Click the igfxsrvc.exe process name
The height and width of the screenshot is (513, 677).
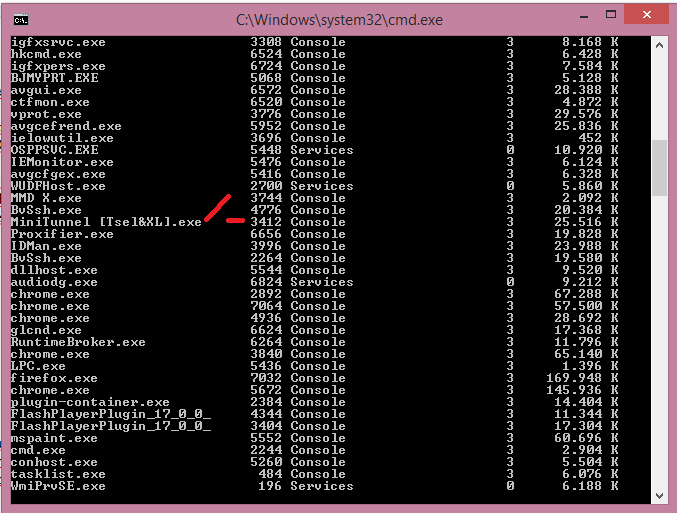tap(58, 42)
